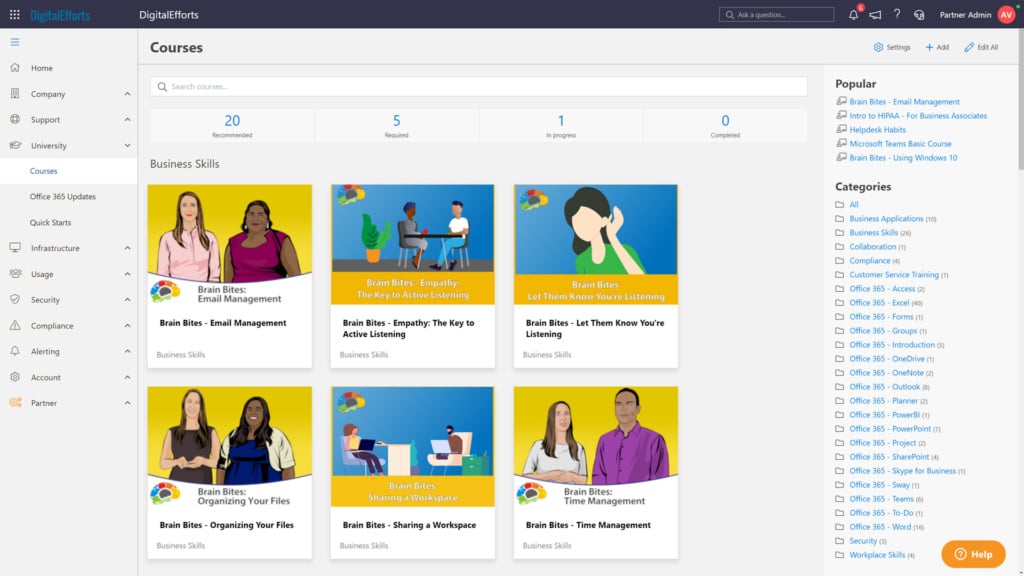
Task: Expand the Support menu chevron
Action: [127, 120]
